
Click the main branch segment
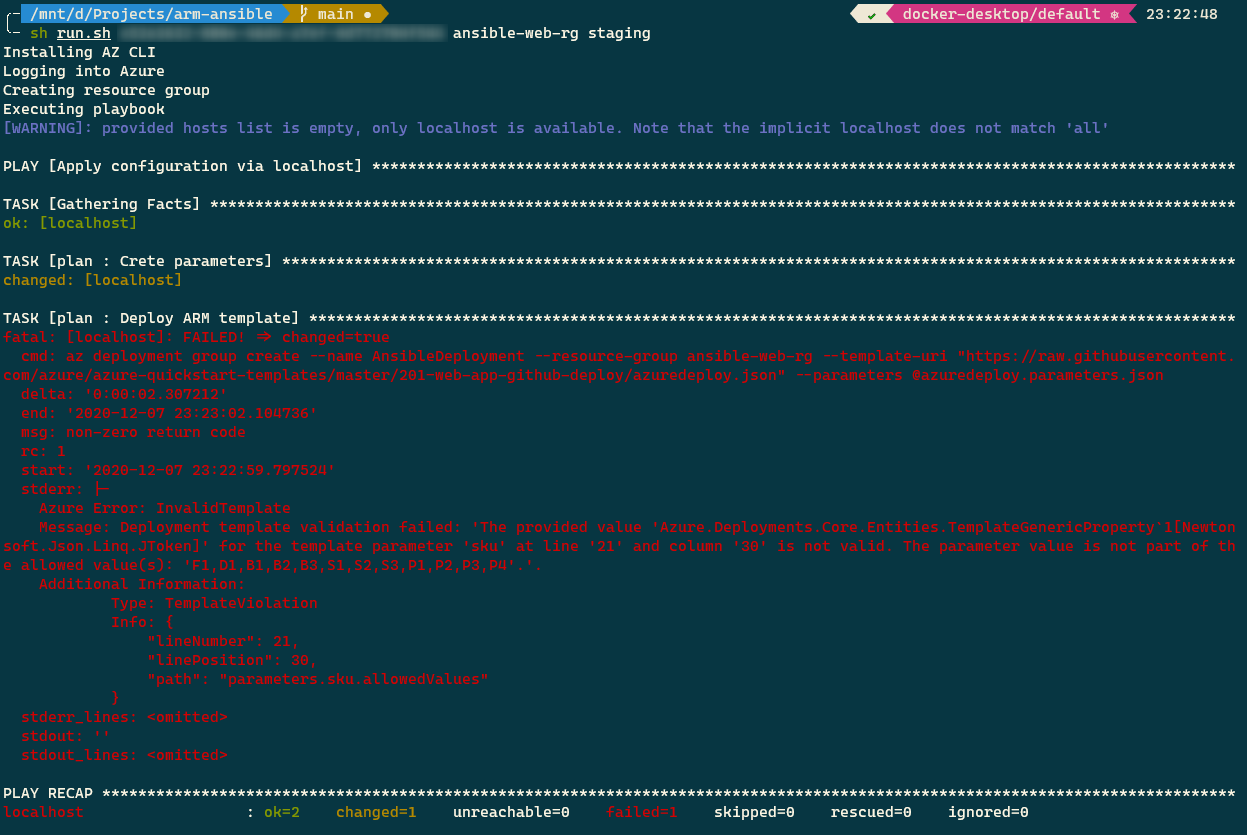tap(336, 14)
